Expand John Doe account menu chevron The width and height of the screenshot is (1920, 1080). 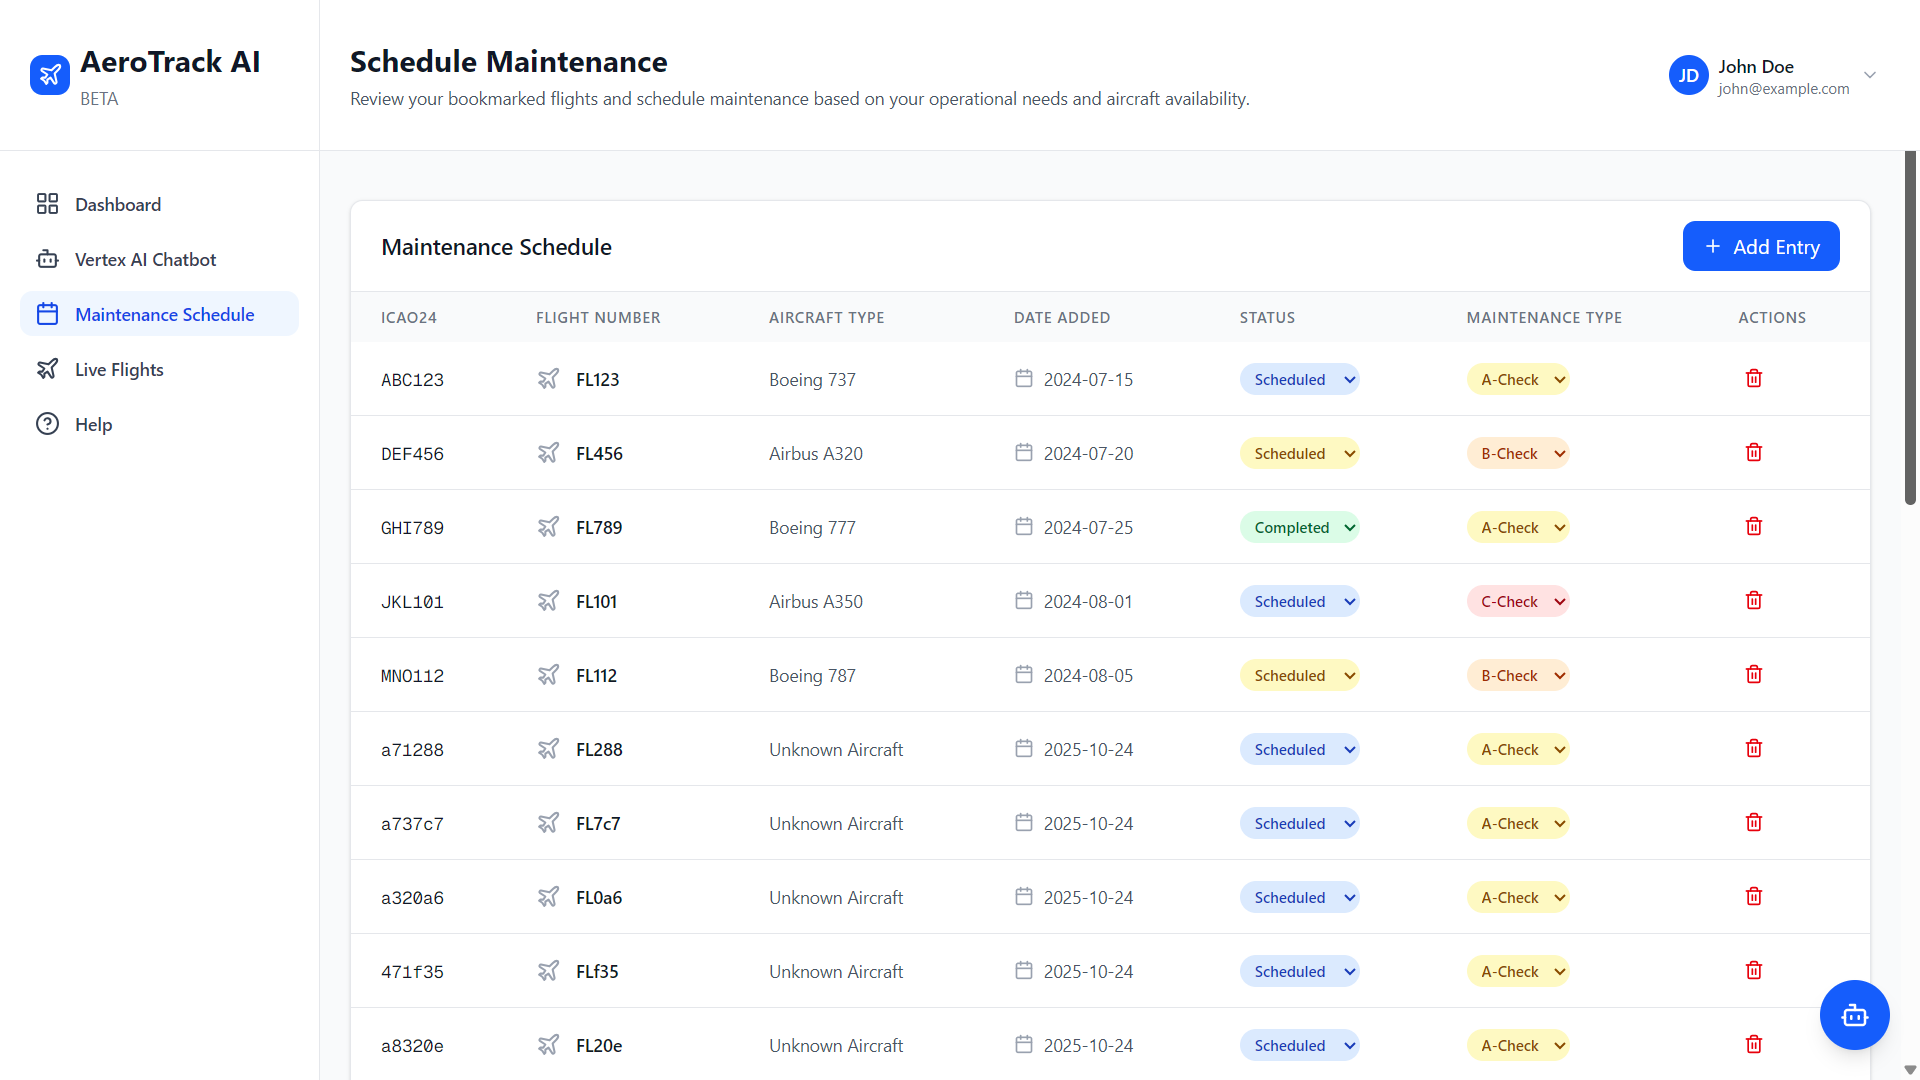1869,75
